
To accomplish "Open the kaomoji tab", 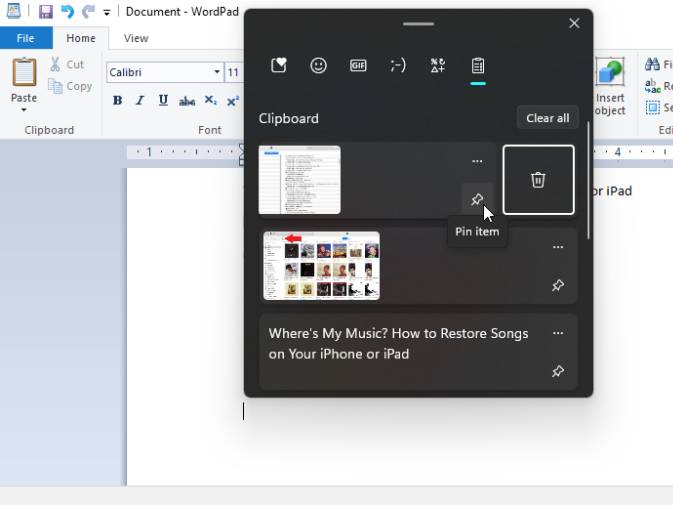I will point(398,66).
